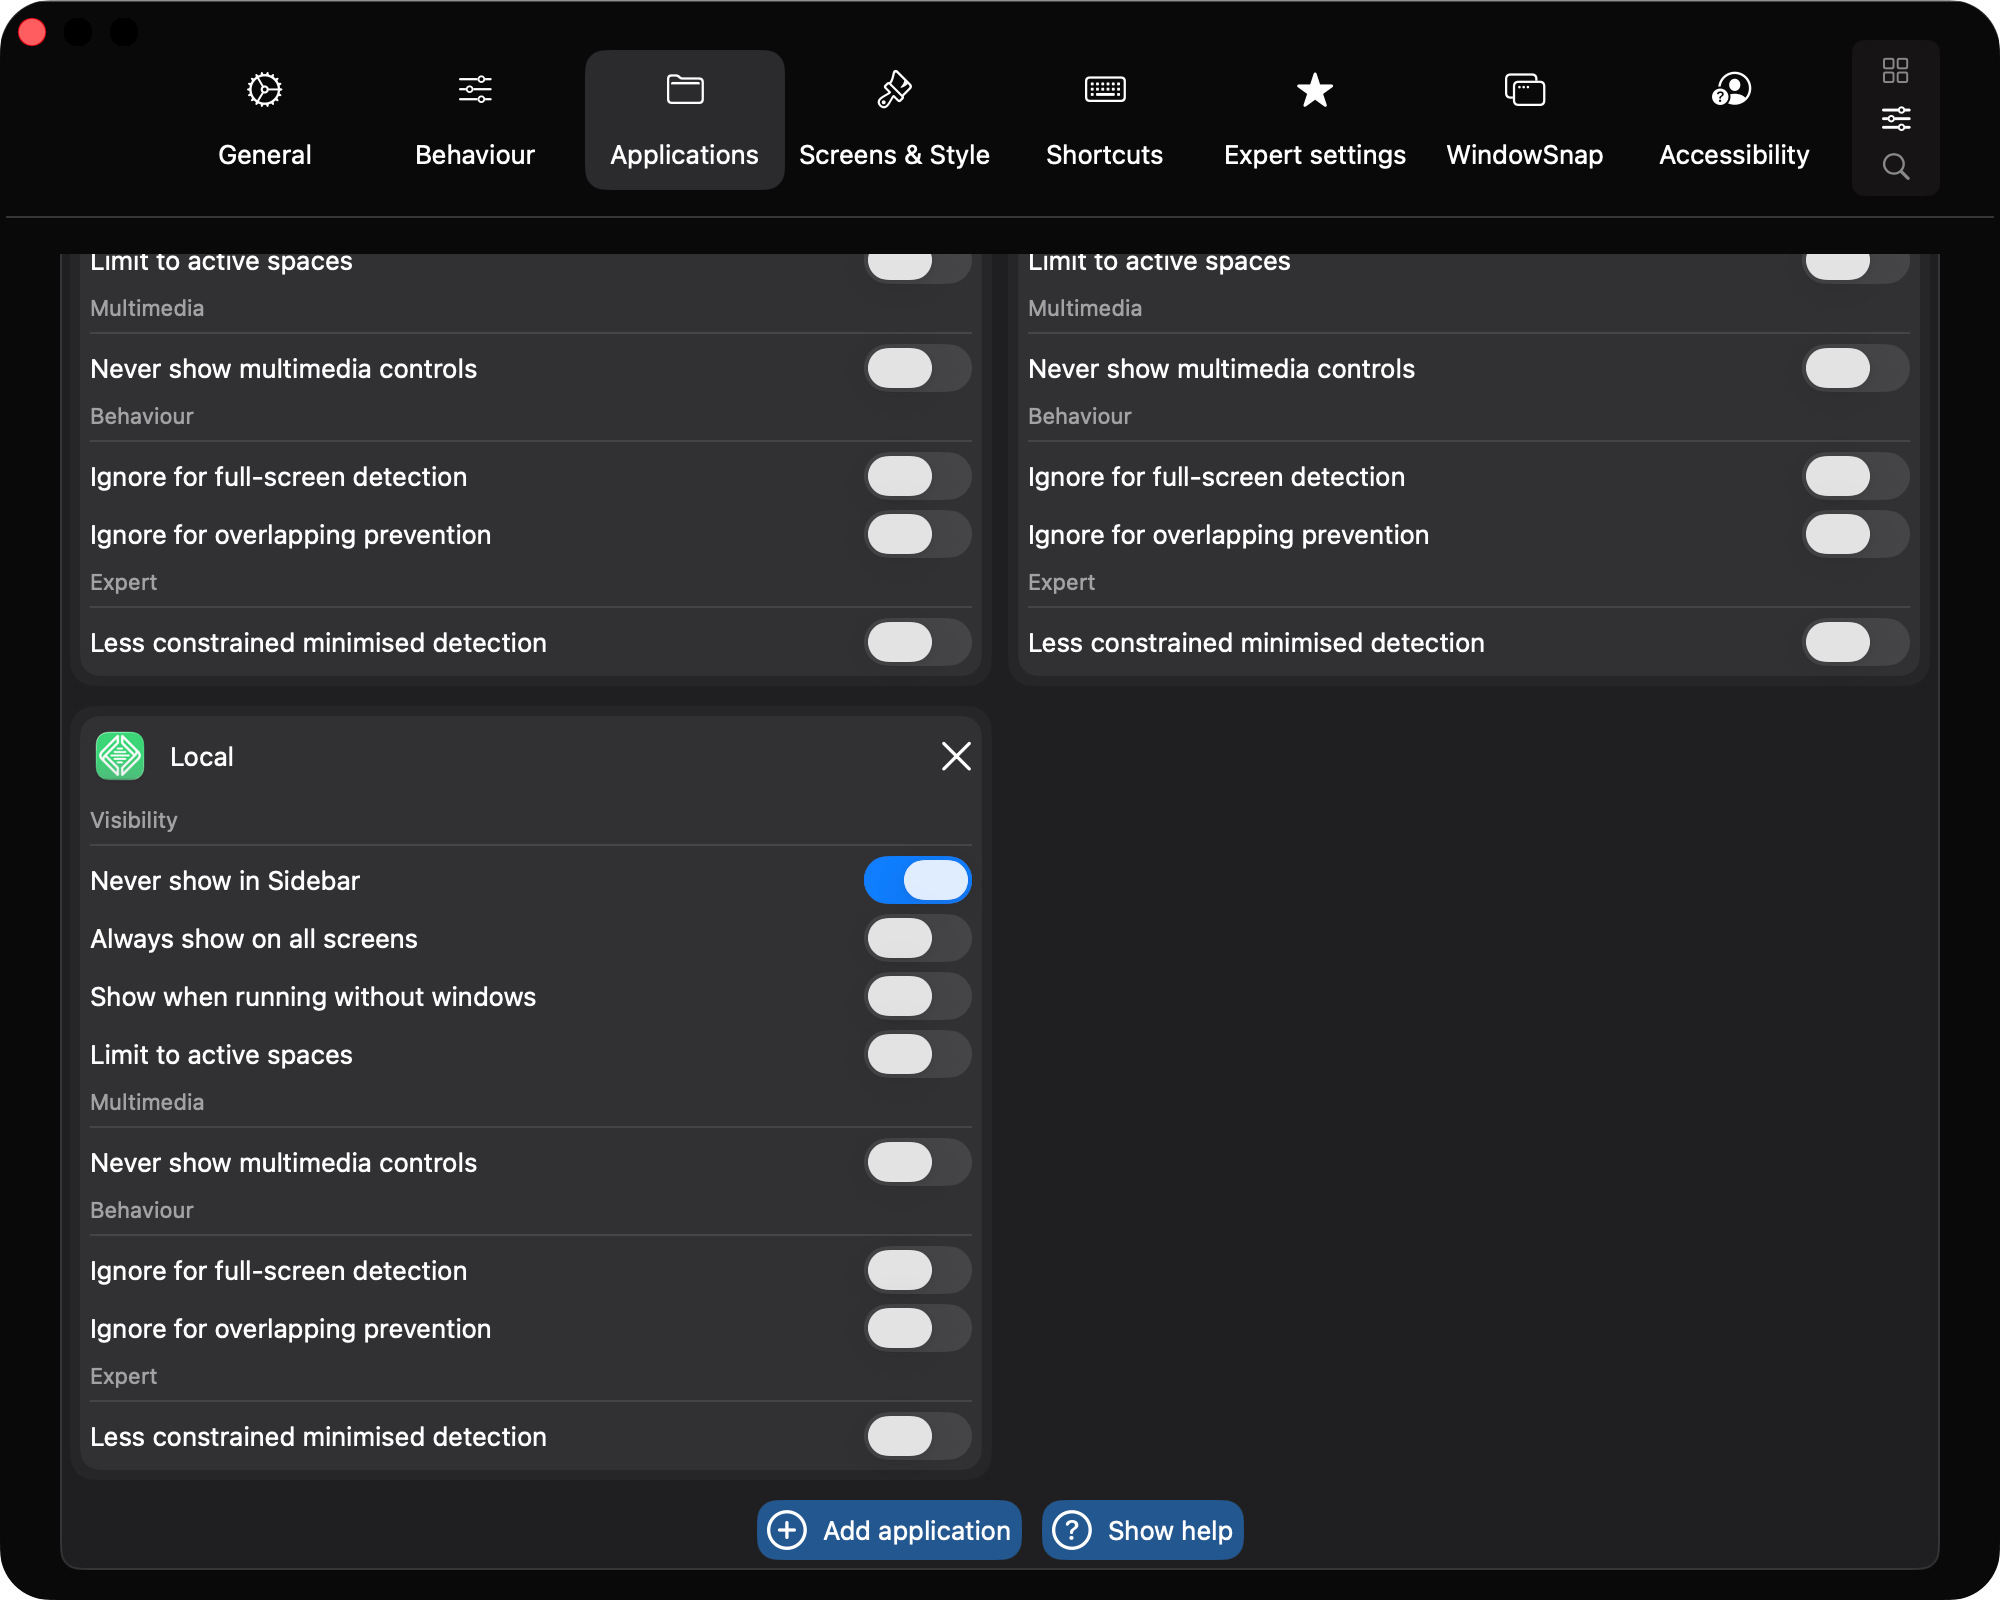Viewport: 2000px width, 1600px height.
Task: Click the Add application button
Action: tap(889, 1530)
